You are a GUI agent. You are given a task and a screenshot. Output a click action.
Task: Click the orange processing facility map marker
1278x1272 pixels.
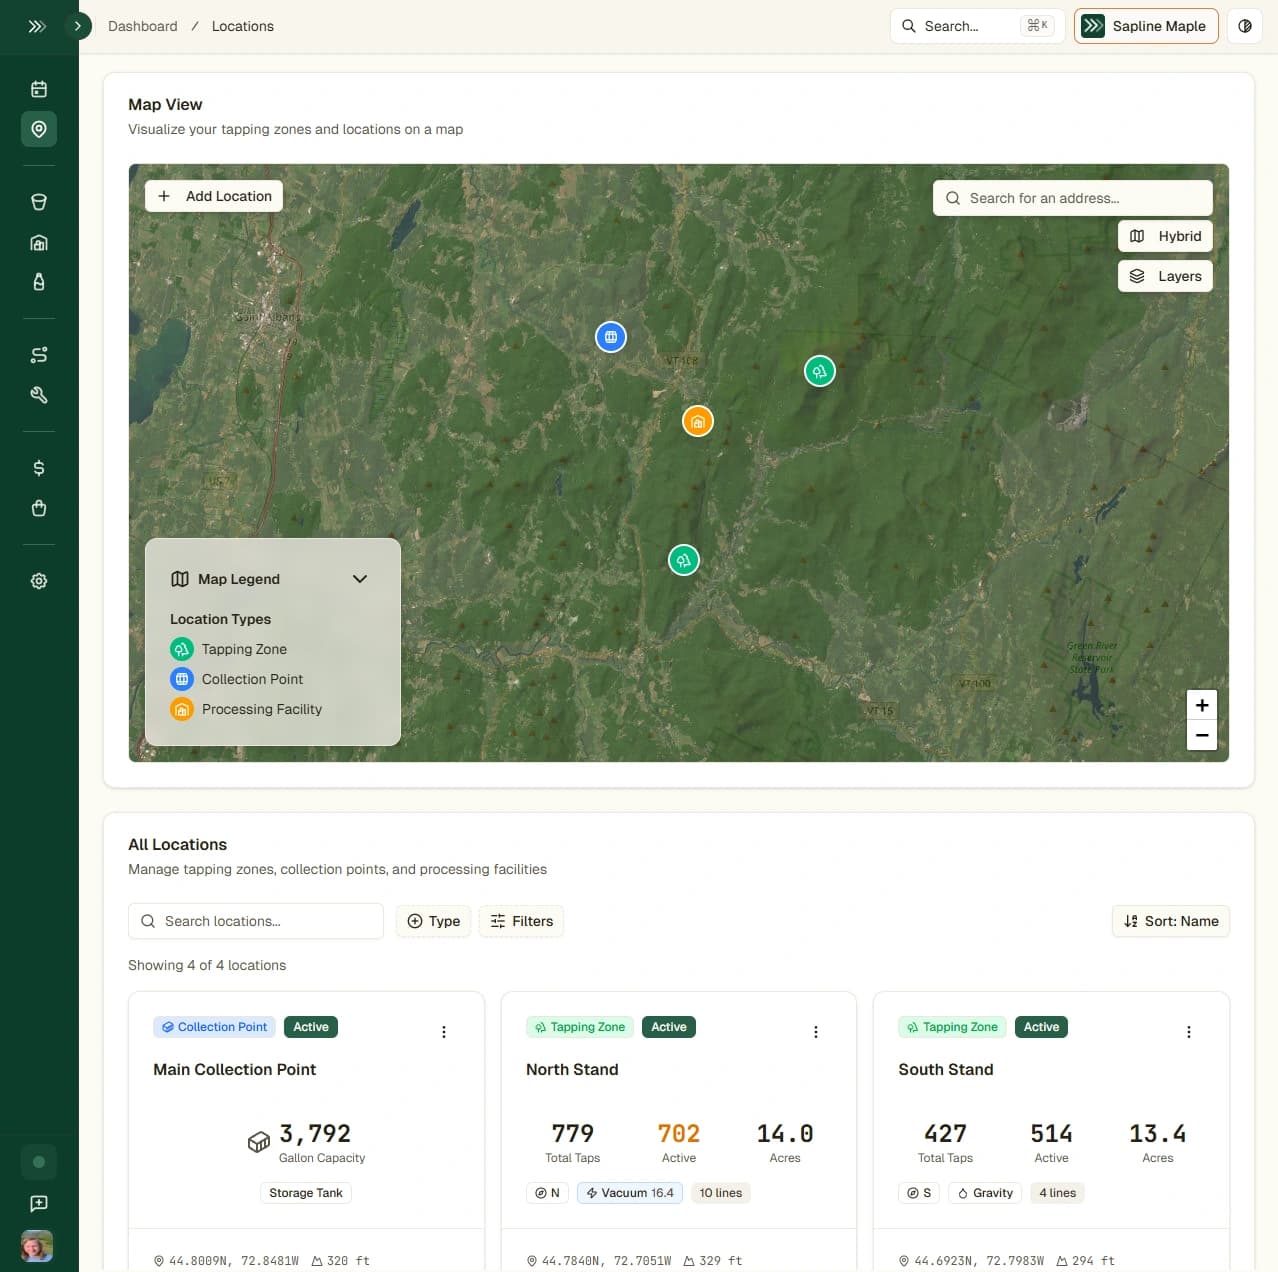[x=697, y=422]
